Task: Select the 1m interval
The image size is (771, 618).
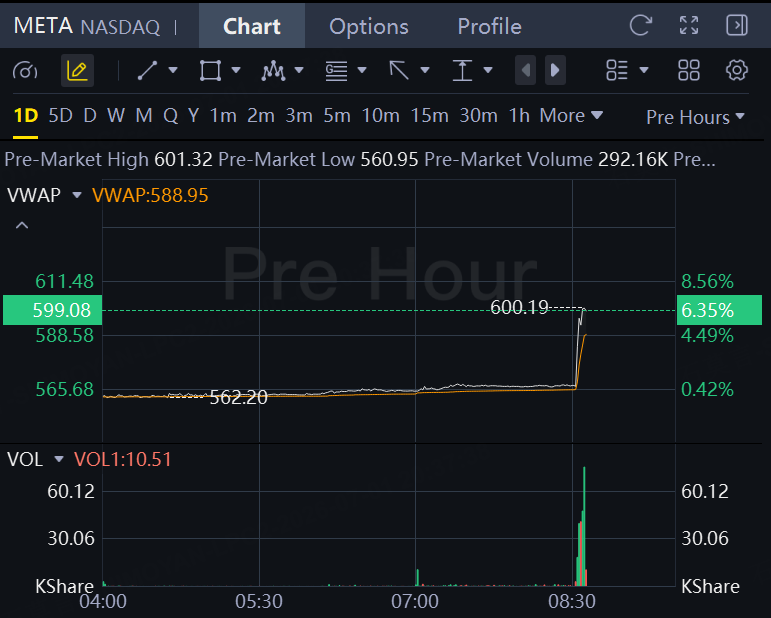Action: pos(223,116)
